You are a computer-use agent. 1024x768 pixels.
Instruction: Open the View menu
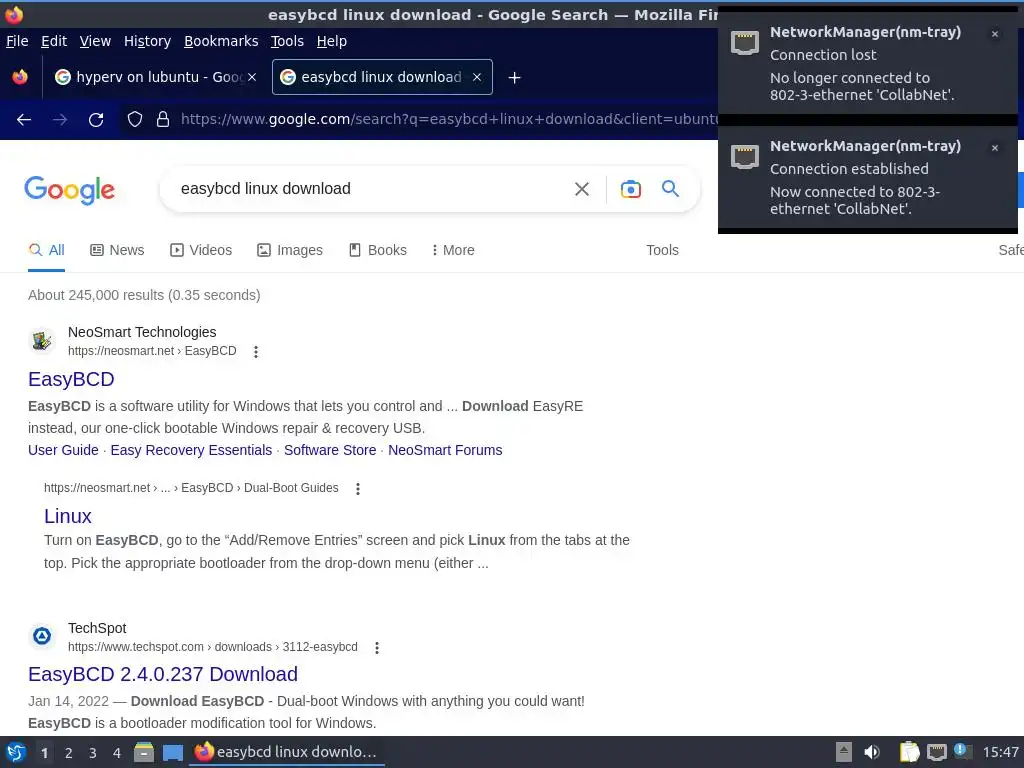click(x=95, y=41)
